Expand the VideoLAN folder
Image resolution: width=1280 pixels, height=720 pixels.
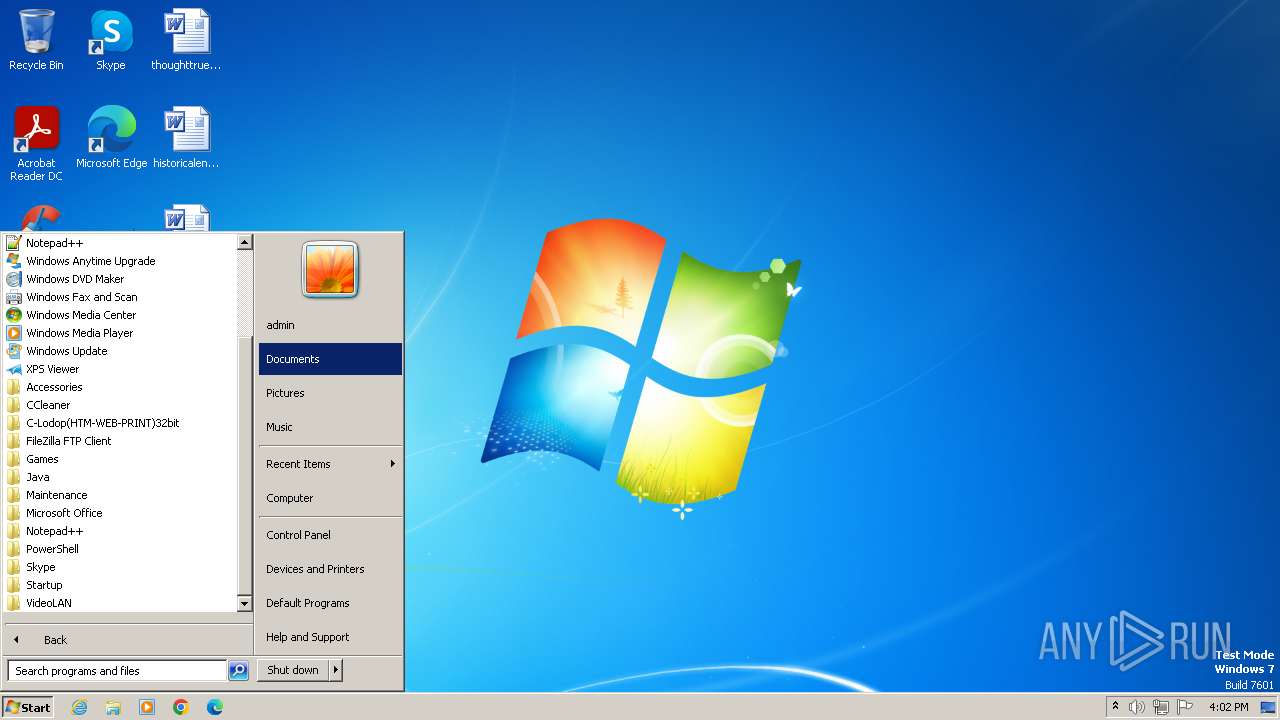pyautogui.click(x=48, y=603)
